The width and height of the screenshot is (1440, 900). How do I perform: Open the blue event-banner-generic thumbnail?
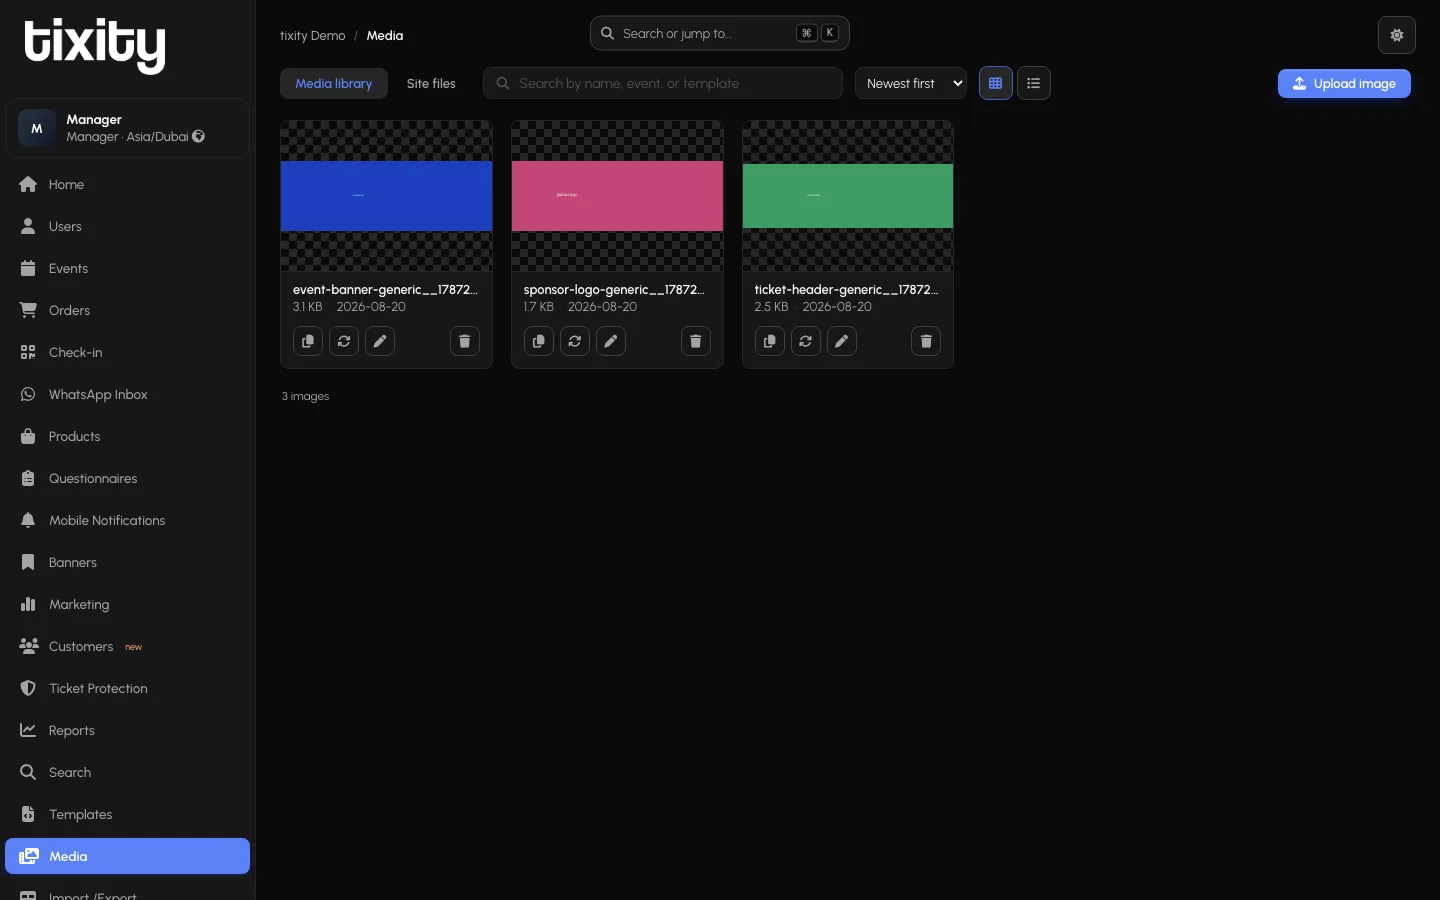(x=386, y=196)
